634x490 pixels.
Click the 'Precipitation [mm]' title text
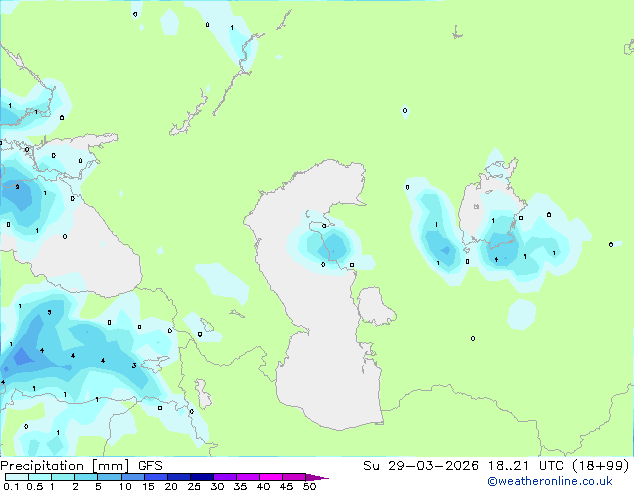pos(65,466)
